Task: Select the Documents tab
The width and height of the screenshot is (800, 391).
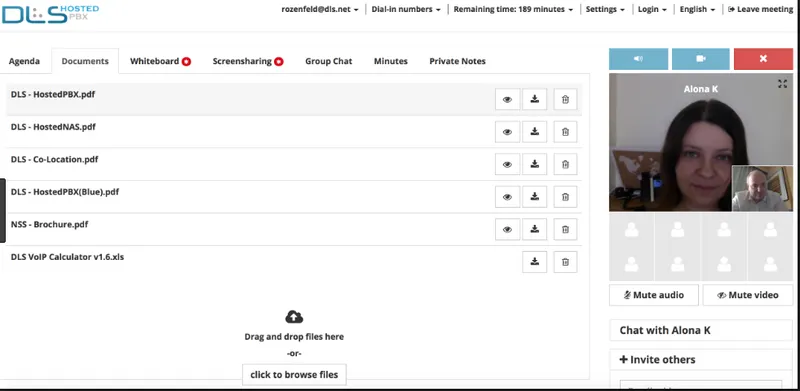Action: click(85, 61)
